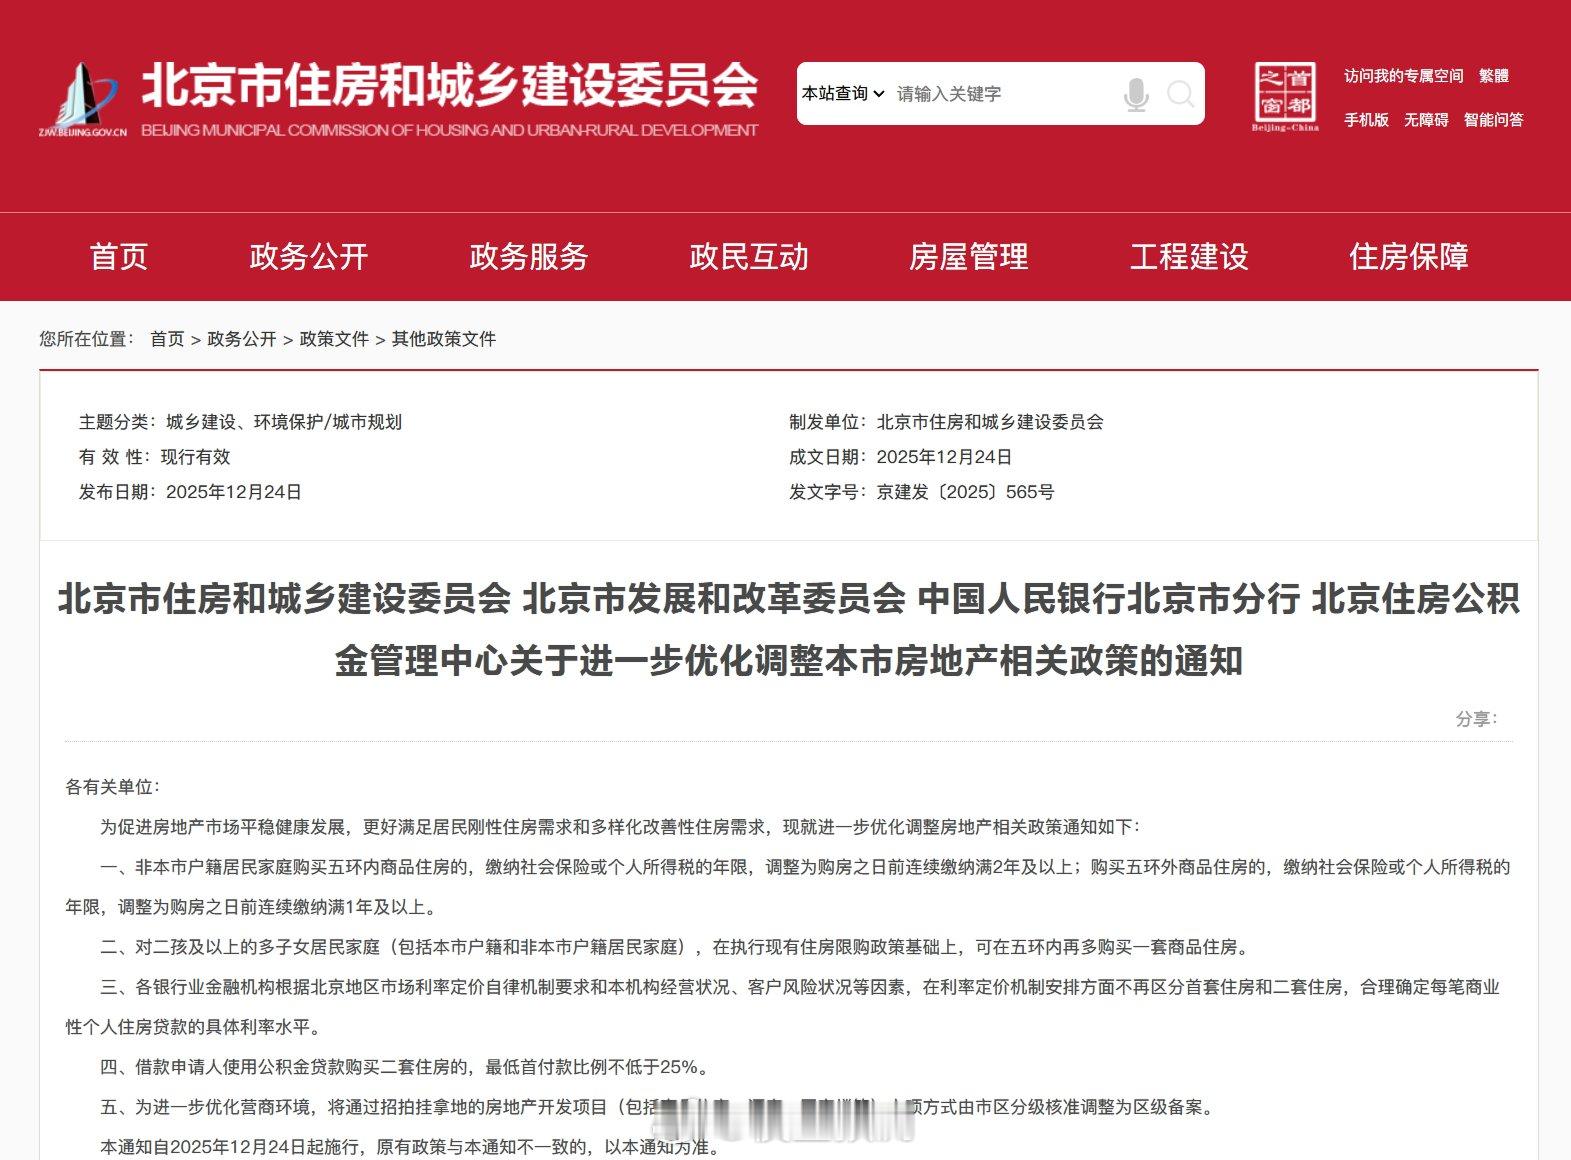Open the 首都之窗 Beijing-China seal logo
This screenshot has height=1160, width=1571.
pyautogui.click(x=1285, y=95)
